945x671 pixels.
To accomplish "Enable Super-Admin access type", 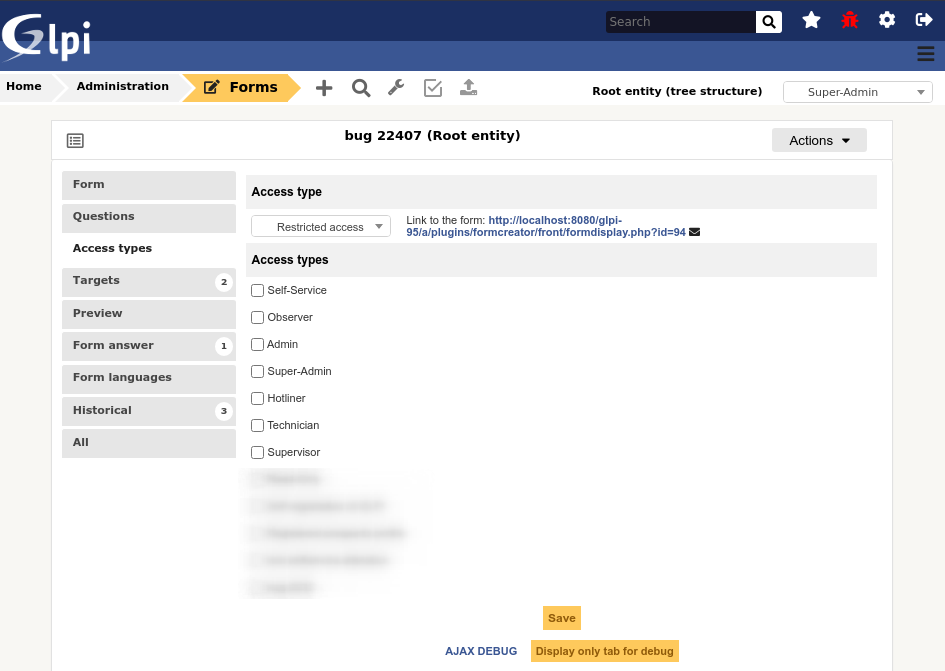I will (x=257, y=371).
